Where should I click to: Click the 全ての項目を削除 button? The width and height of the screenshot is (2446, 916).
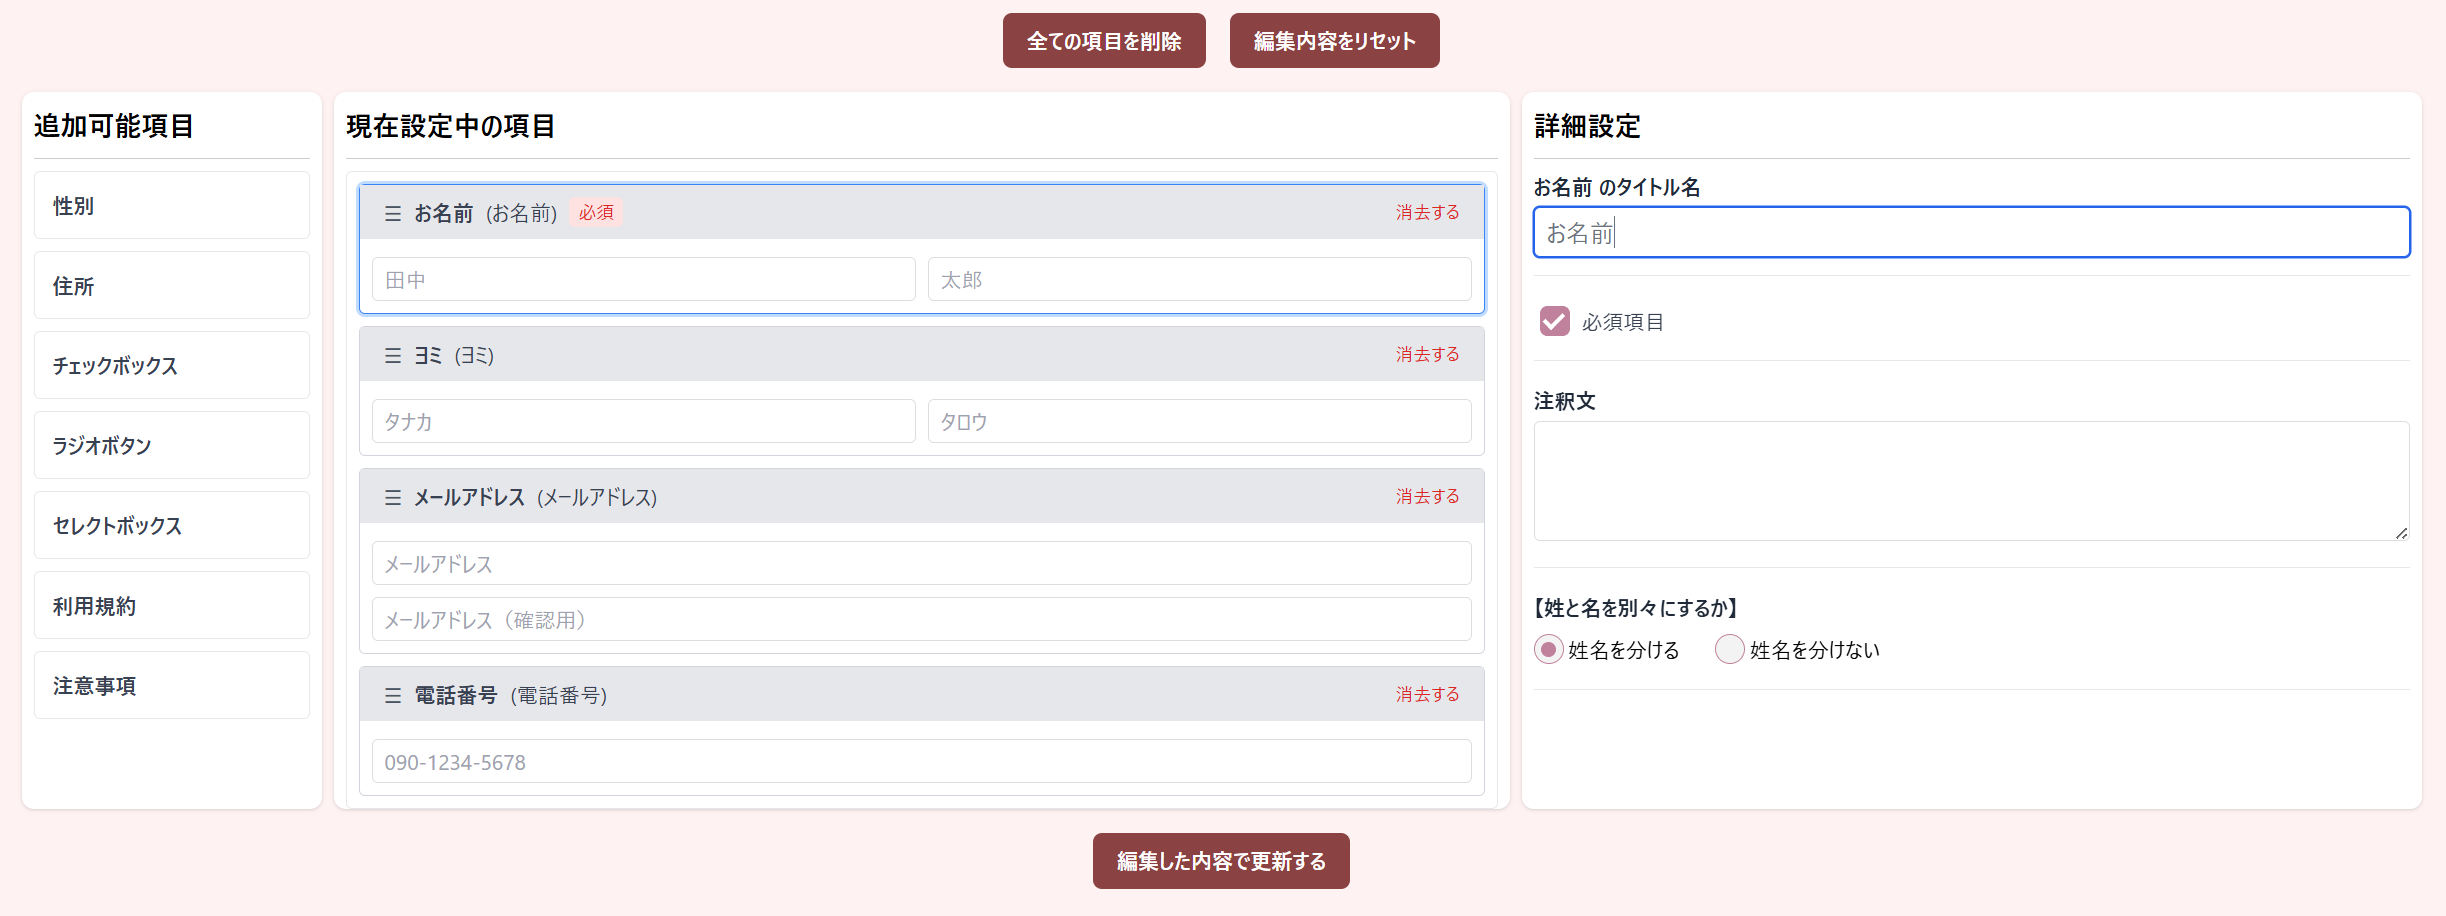(1104, 40)
